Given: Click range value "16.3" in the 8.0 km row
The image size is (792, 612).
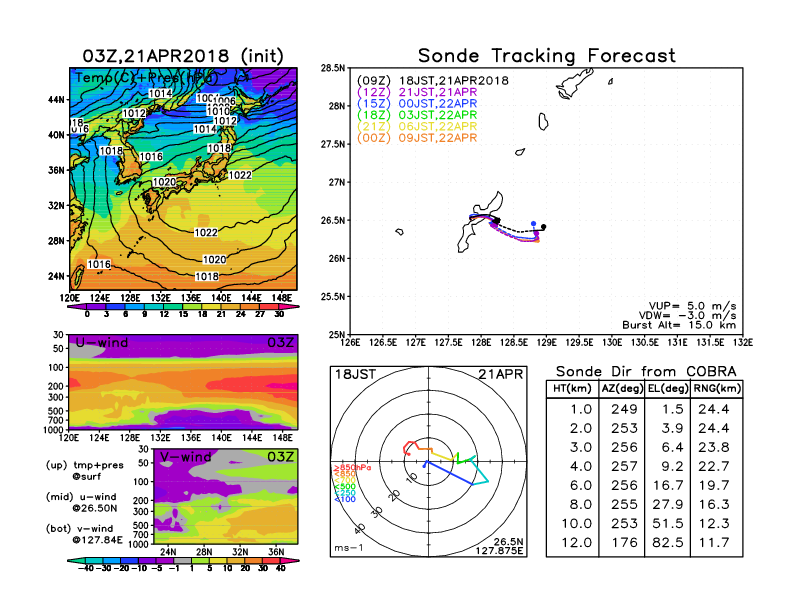Looking at the screenshot, I should click(x=714, y=505).
